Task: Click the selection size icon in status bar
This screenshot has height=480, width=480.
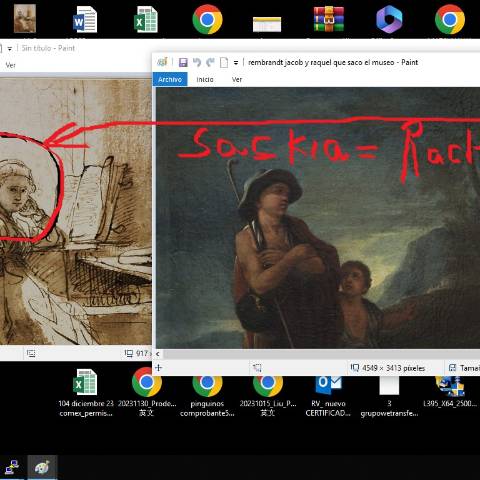Action: pos(257,368)
